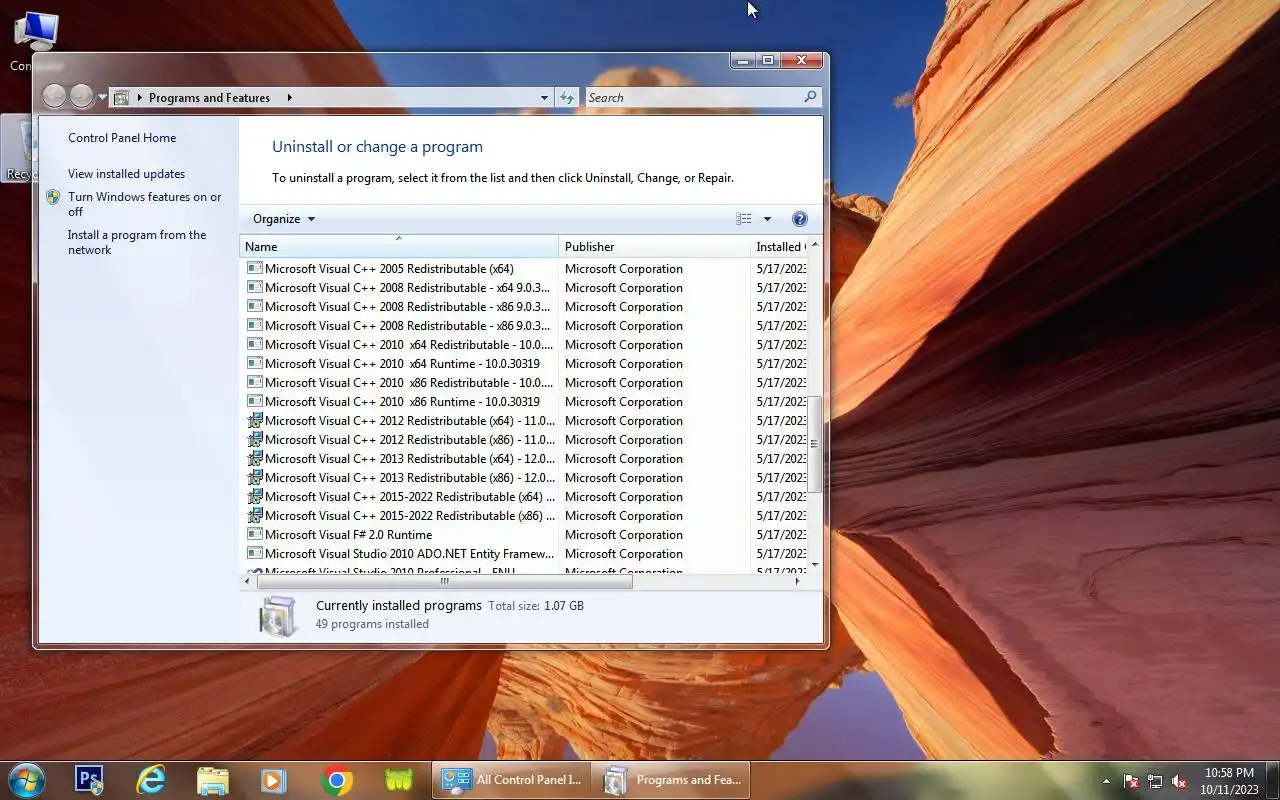Screen dimensions: 1280x800
Task: Sort the list by Name column header
Action: pyautogui.click(x=398, y=246)
